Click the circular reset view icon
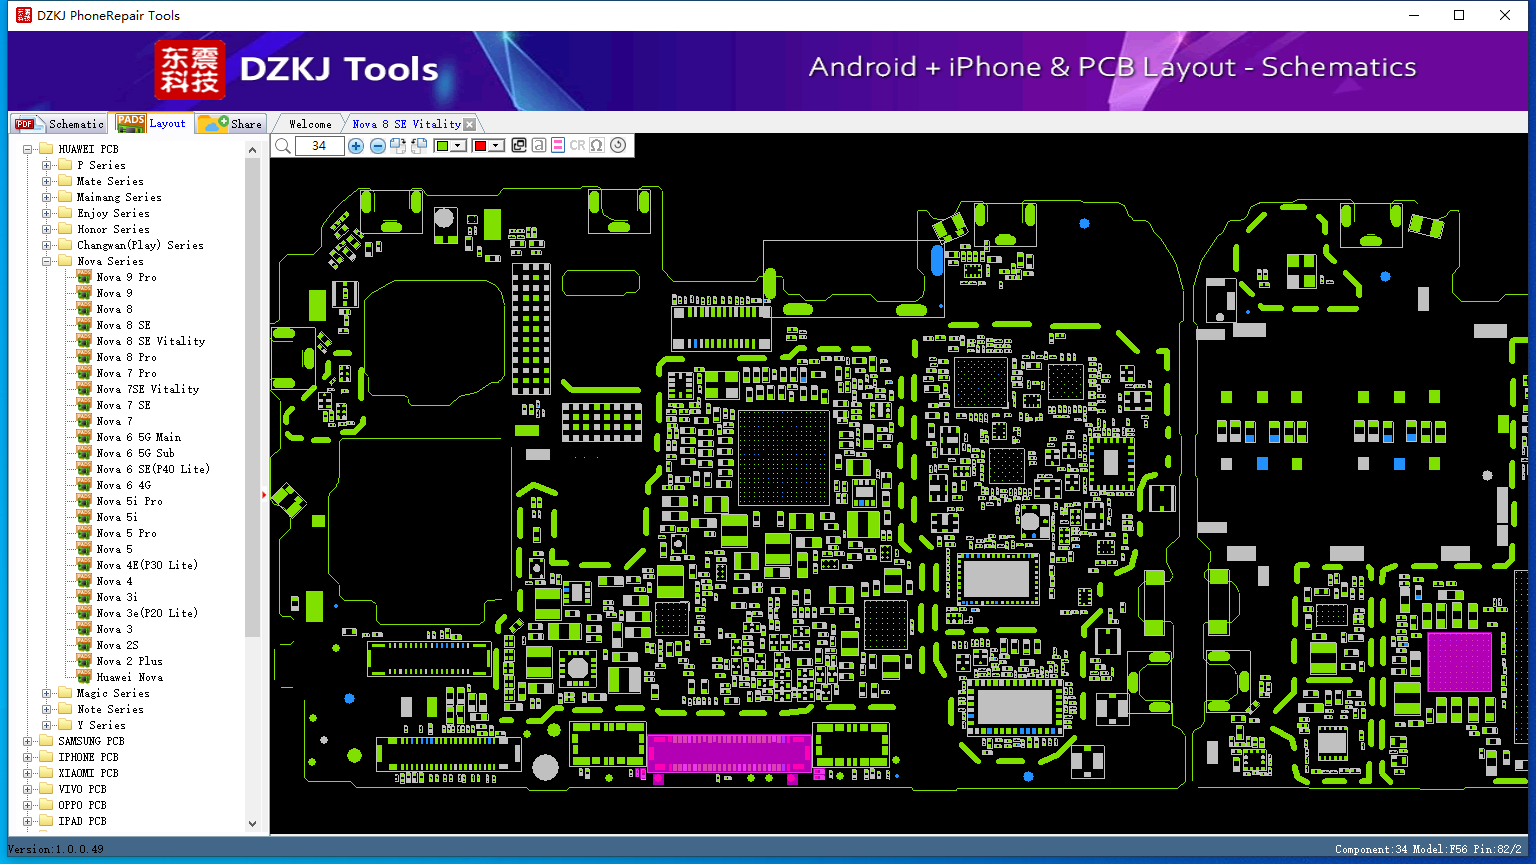Image resolution: width=1536 pixels, height=864 pixels. pyautogui.click(x=618, y=146)
